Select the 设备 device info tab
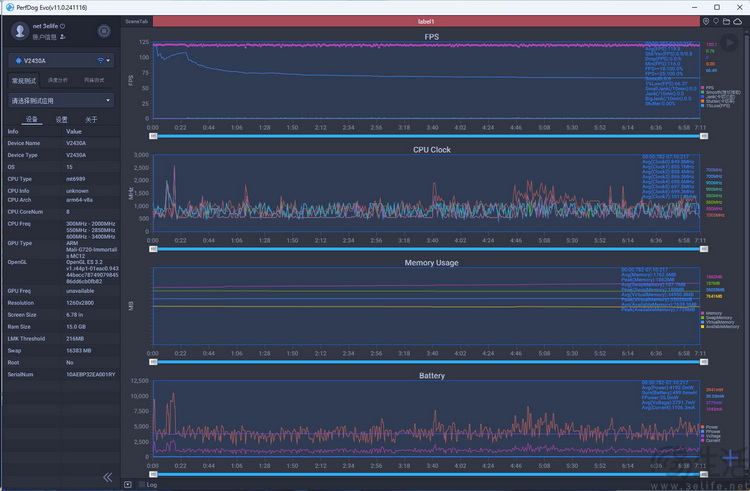 point(32,119)
